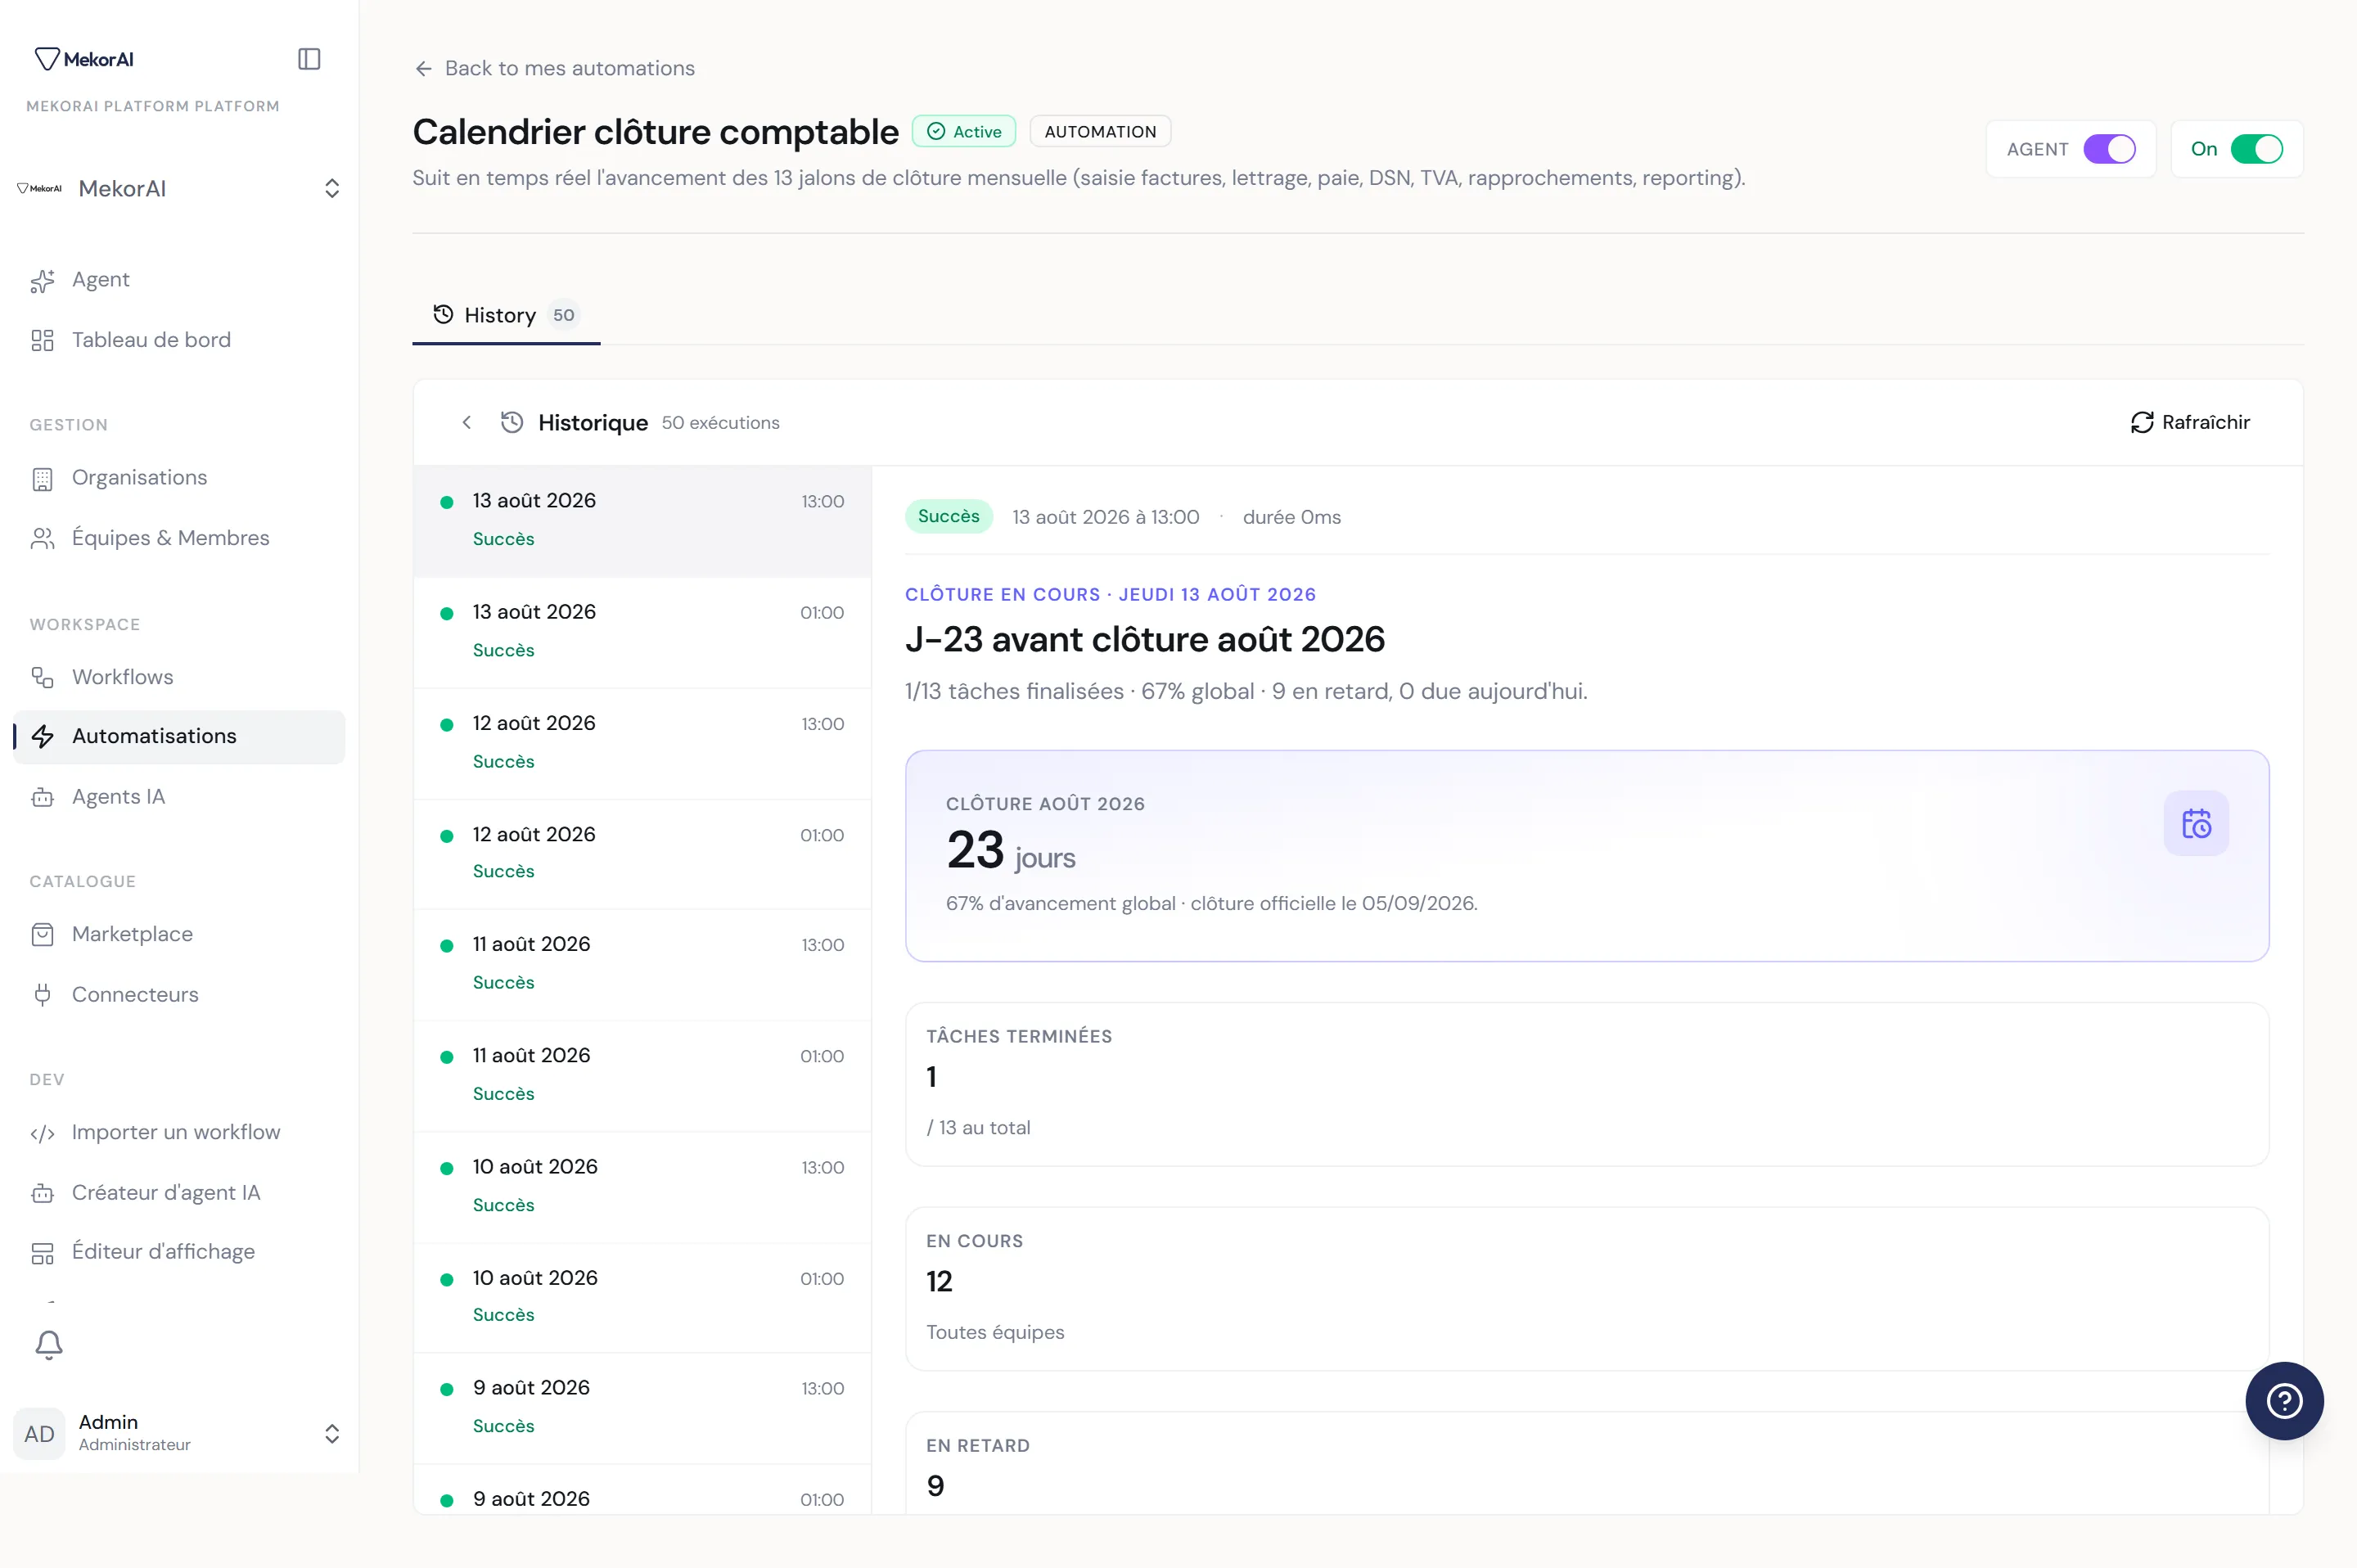Open Agents IA menu item

coord(180,796)
